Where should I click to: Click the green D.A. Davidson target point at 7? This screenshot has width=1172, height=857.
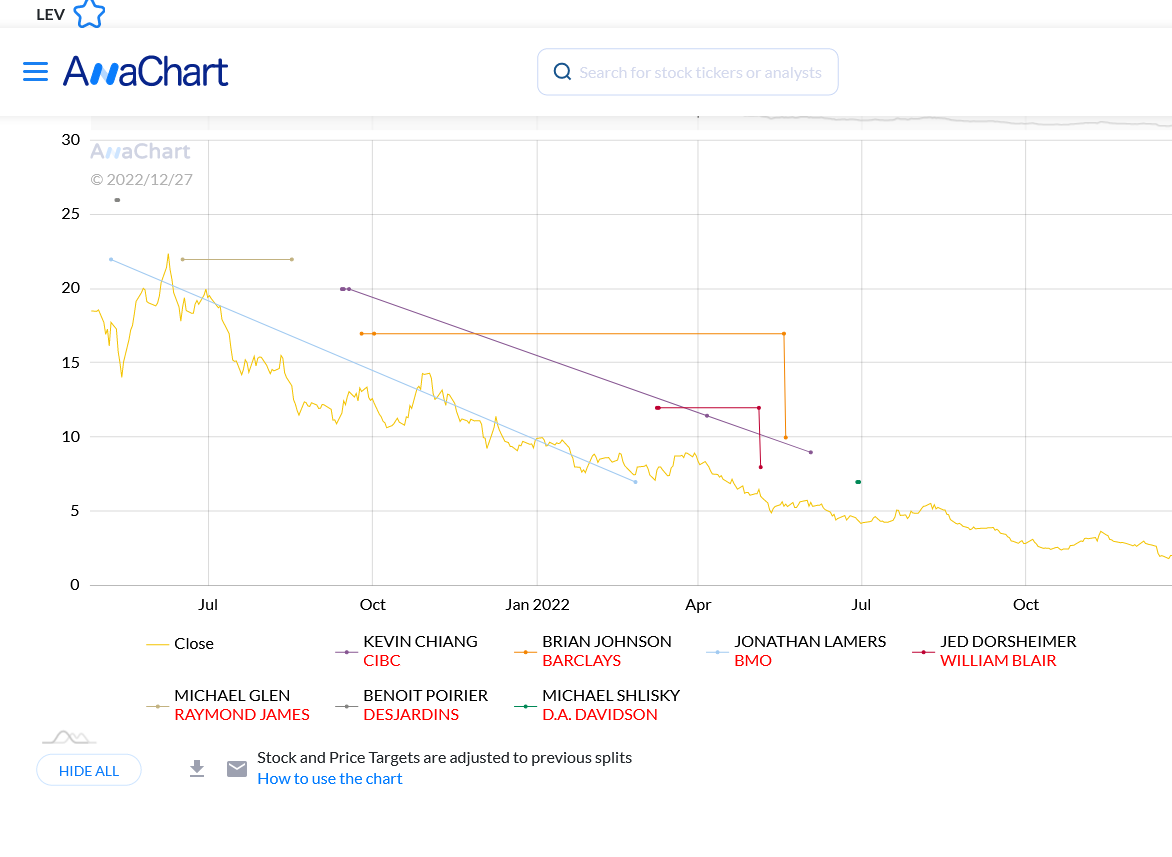858,482
